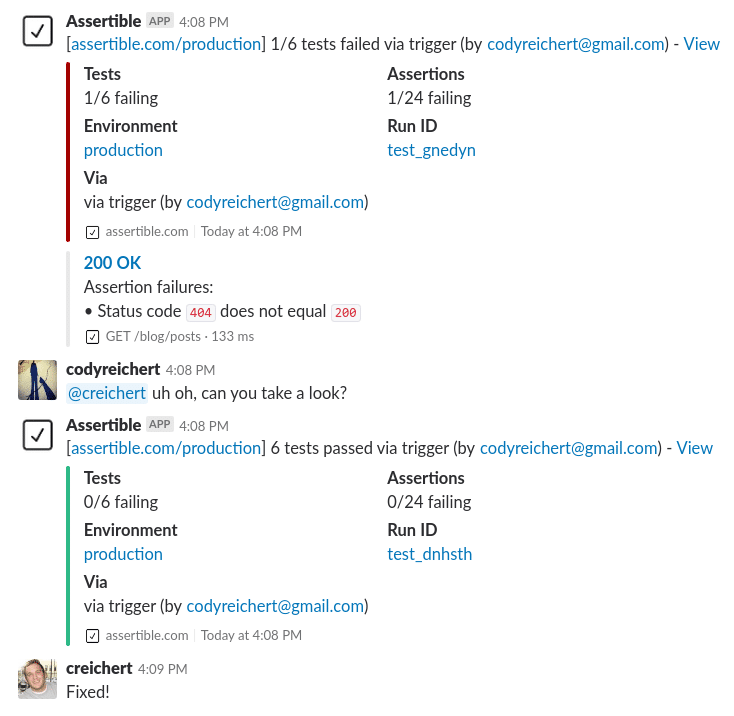Open the View link on the passed test message

tap(694, 448)
